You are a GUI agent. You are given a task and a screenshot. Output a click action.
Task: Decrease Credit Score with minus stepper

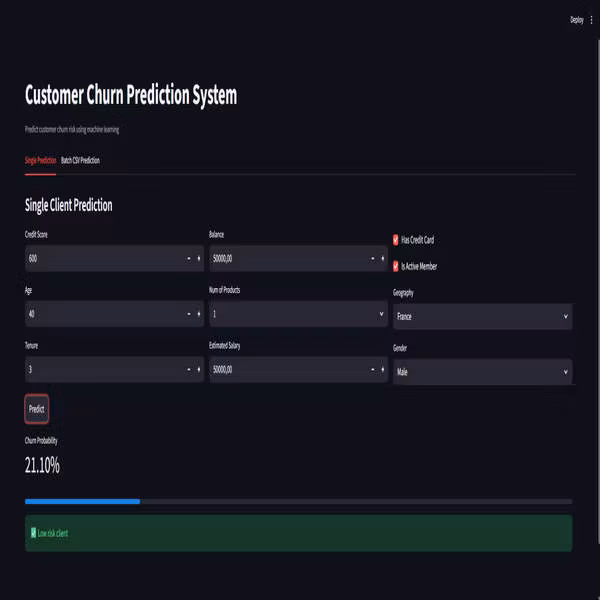(x=189, y=259)
